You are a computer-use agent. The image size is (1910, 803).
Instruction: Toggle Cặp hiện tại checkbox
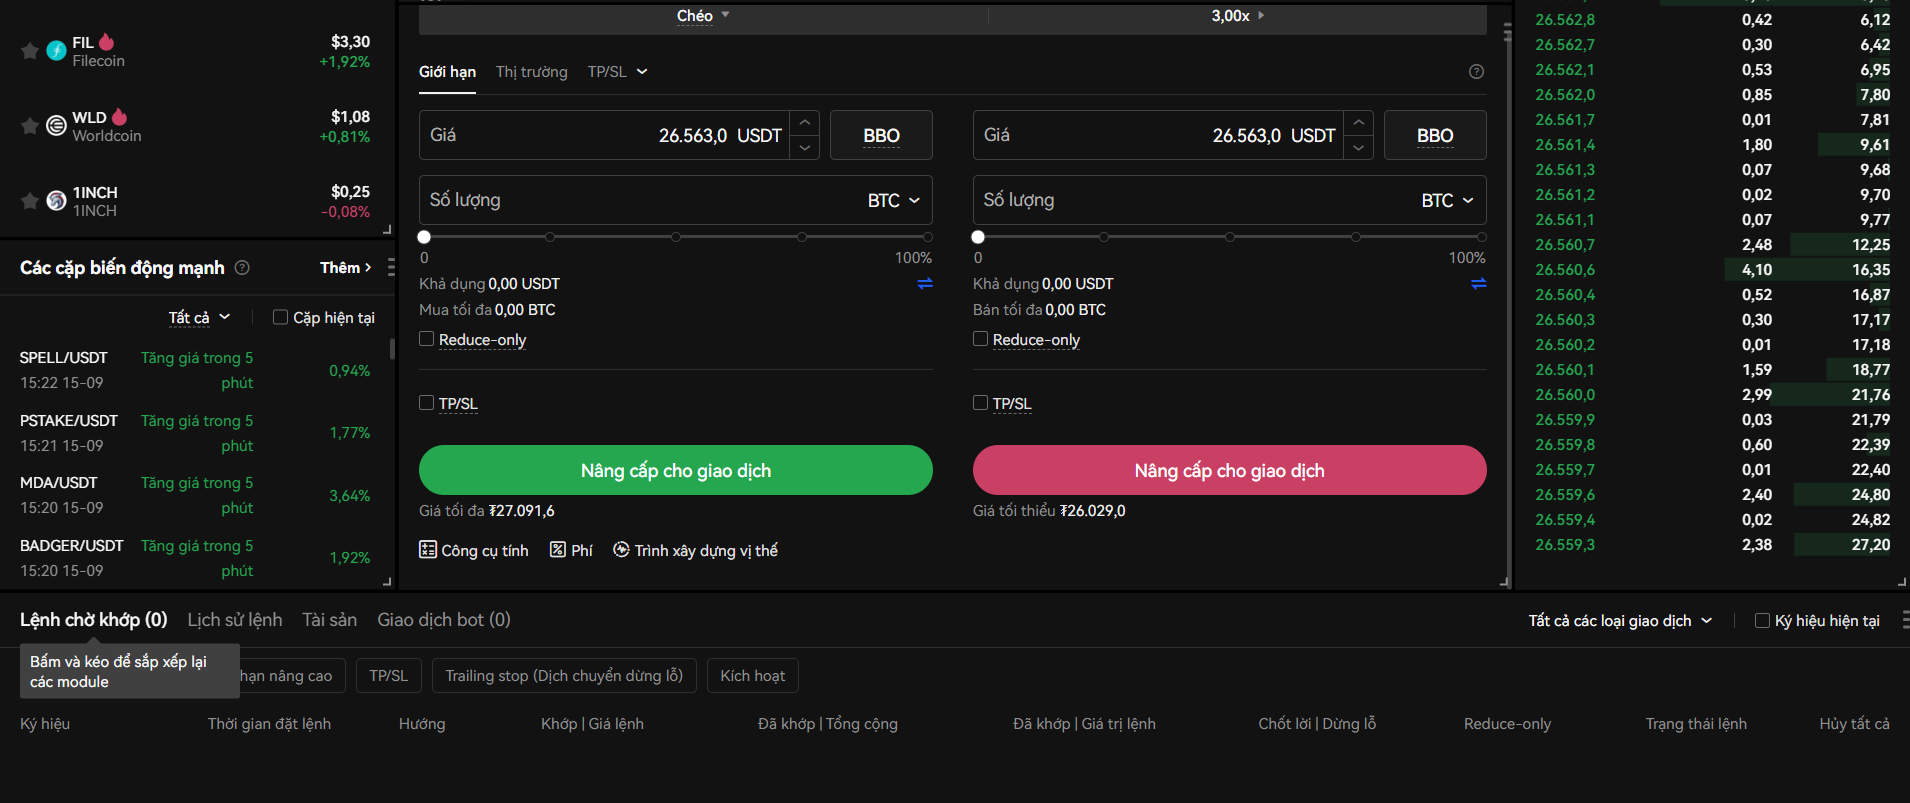pyautogui.click(x=280, y=317)
